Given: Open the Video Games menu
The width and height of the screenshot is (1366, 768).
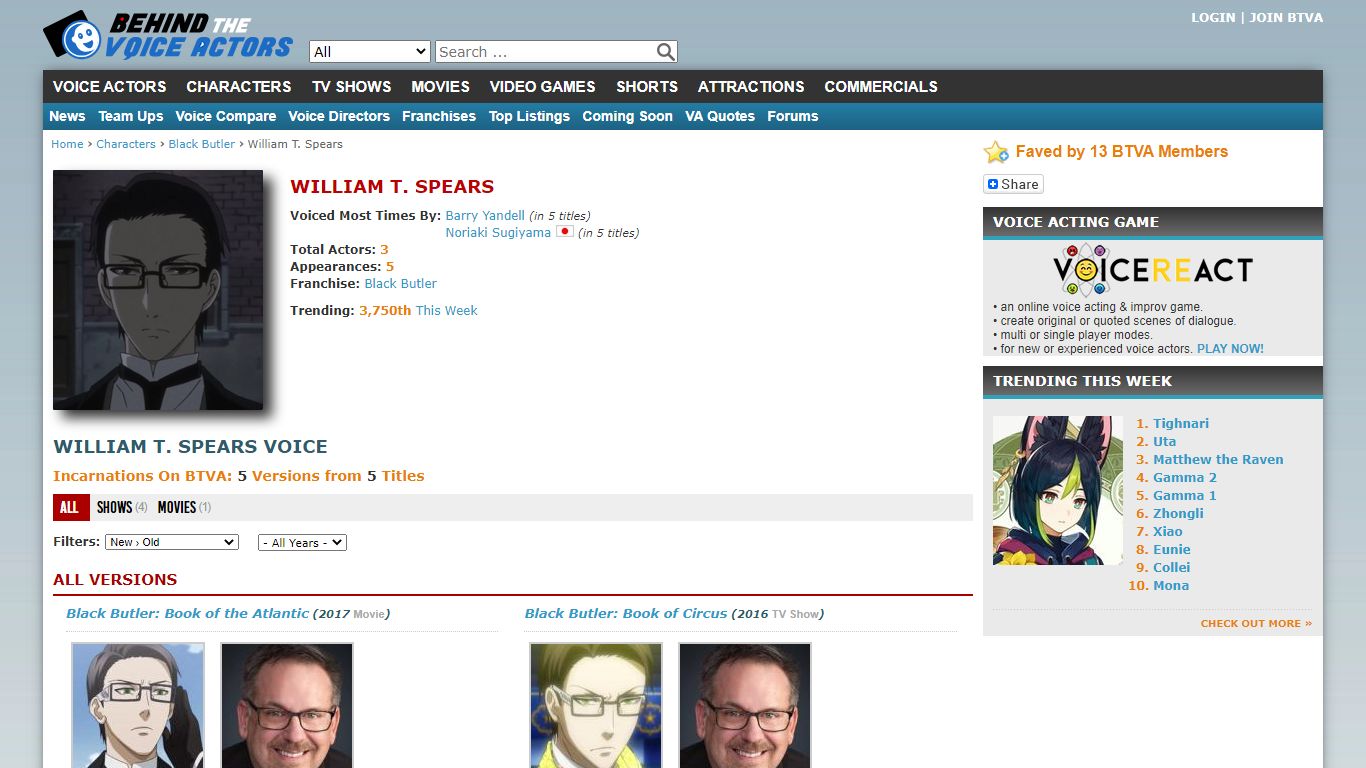Looking at the screenshot, I should (x=543, y=87).
